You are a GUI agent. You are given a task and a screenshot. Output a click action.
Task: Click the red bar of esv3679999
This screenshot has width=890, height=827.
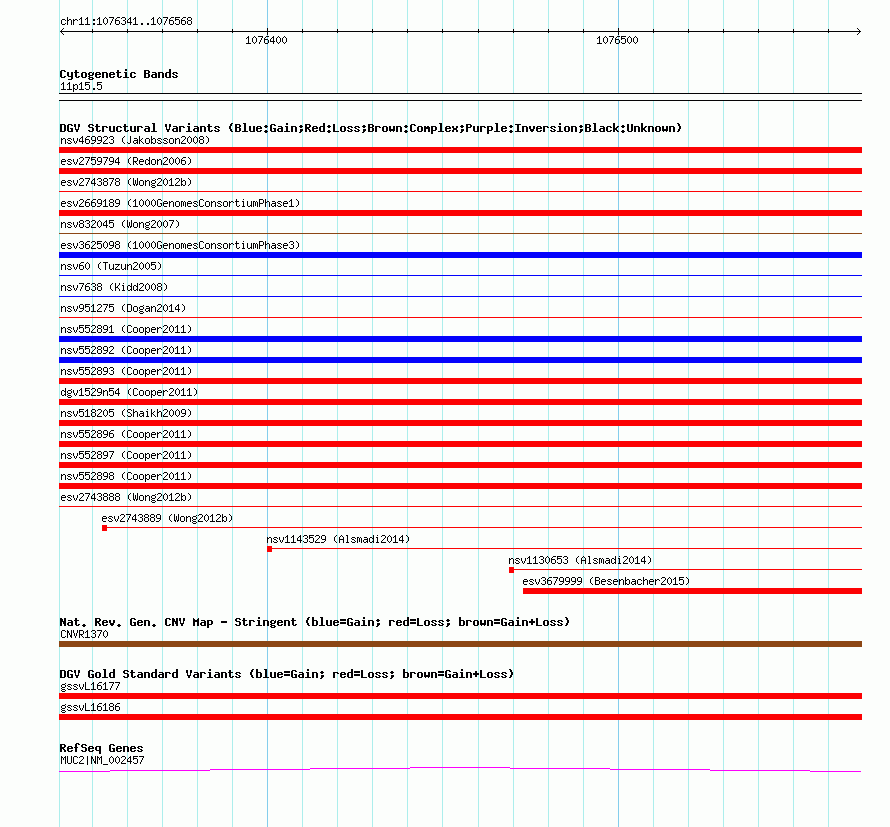(692, 591)
